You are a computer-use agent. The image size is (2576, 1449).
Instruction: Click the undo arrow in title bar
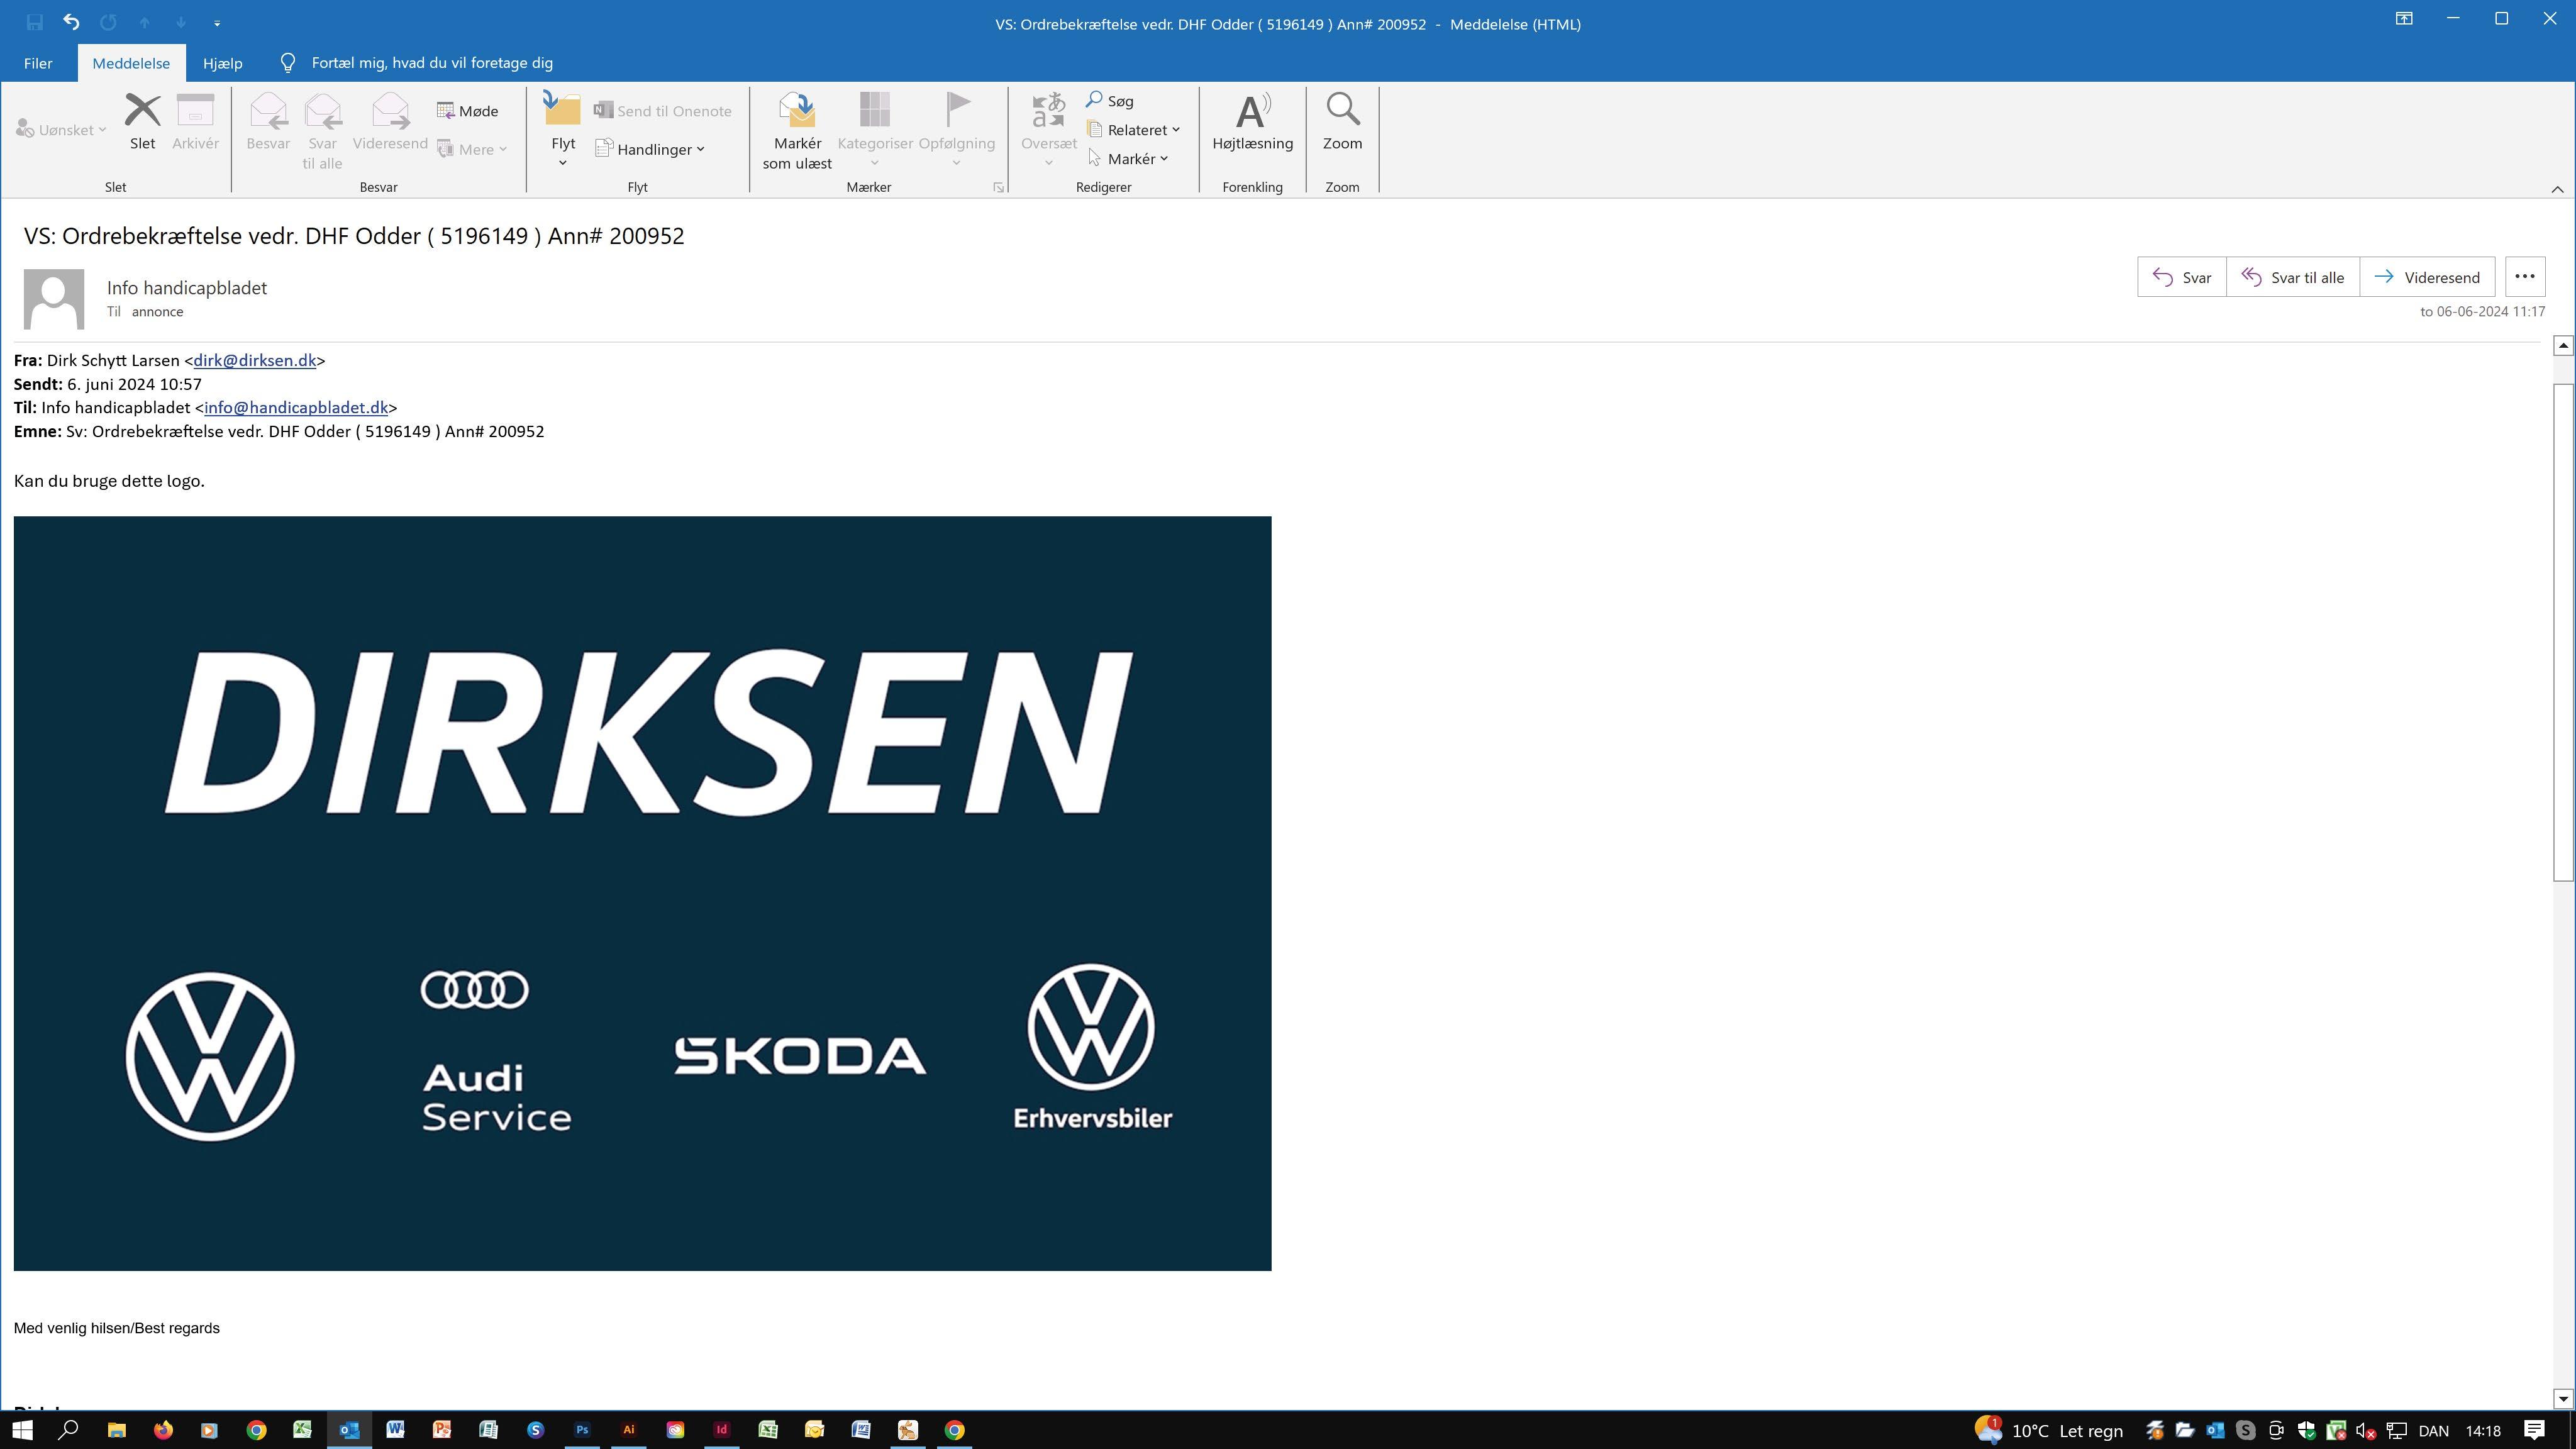[x=71, y=22]
